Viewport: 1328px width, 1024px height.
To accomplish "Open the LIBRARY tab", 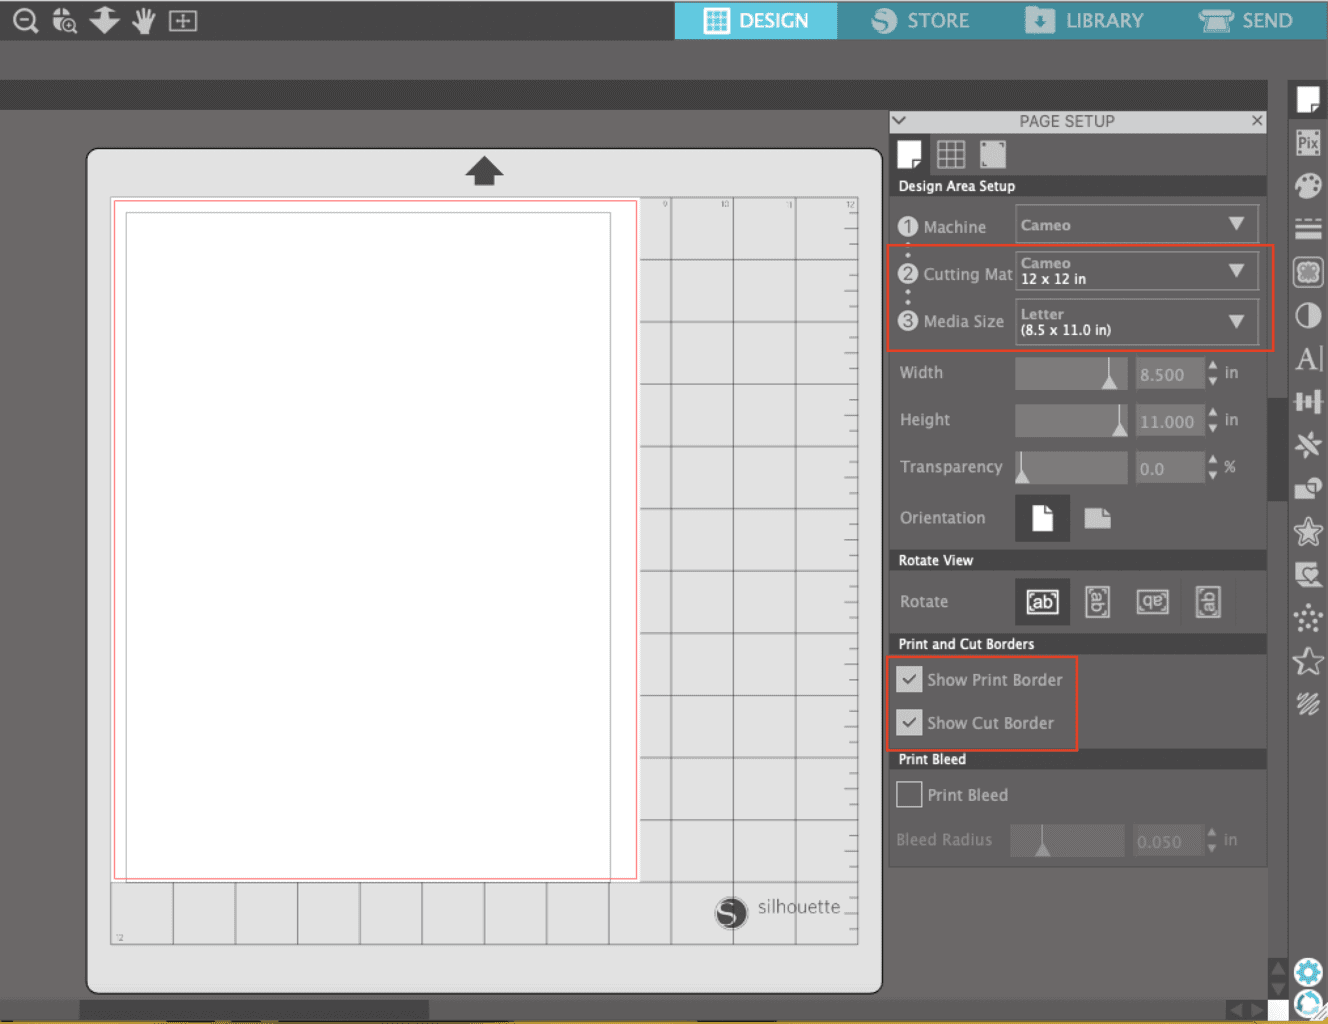I will coord(1085,20).
